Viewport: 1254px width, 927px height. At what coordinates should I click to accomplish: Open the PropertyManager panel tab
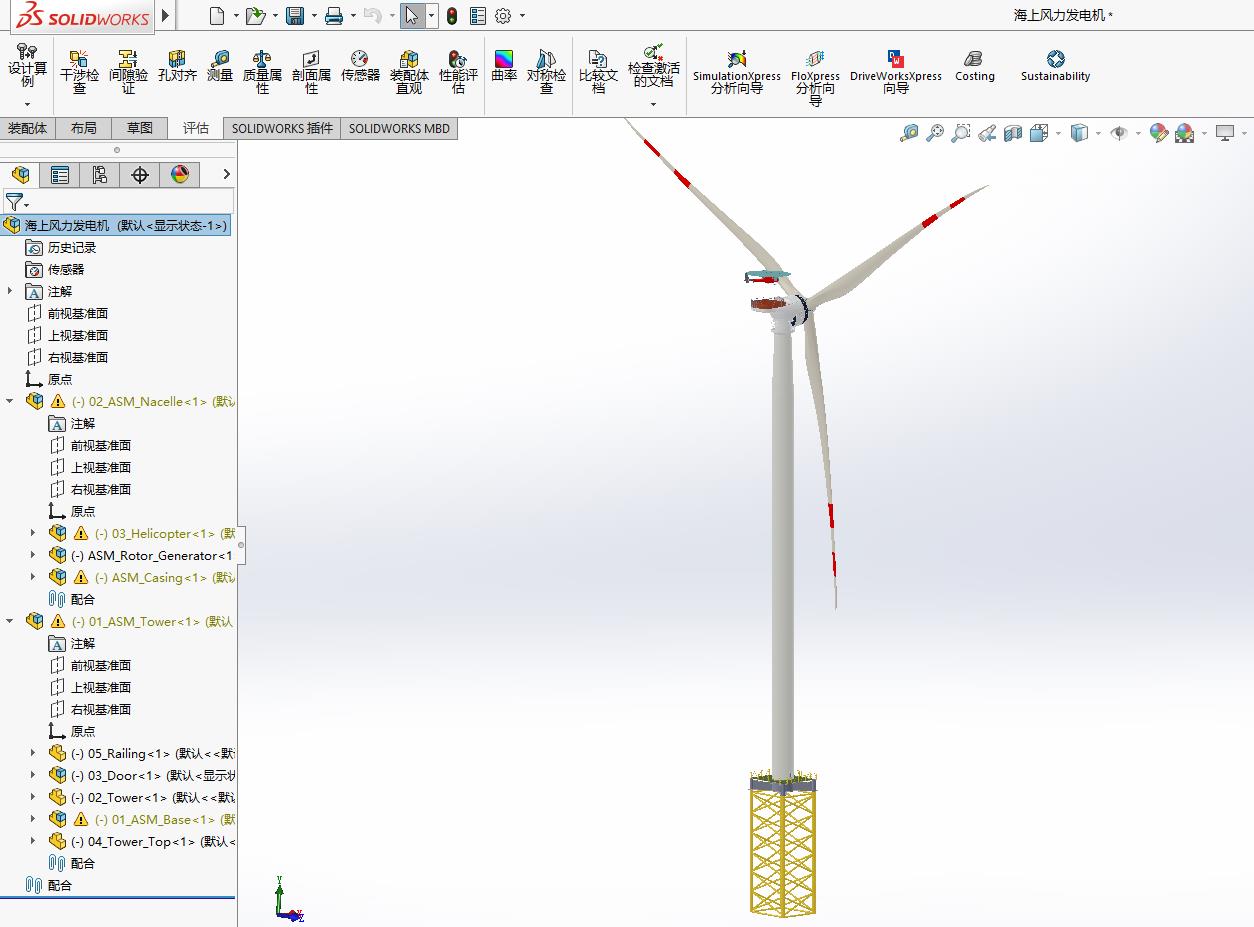(60, 175)
